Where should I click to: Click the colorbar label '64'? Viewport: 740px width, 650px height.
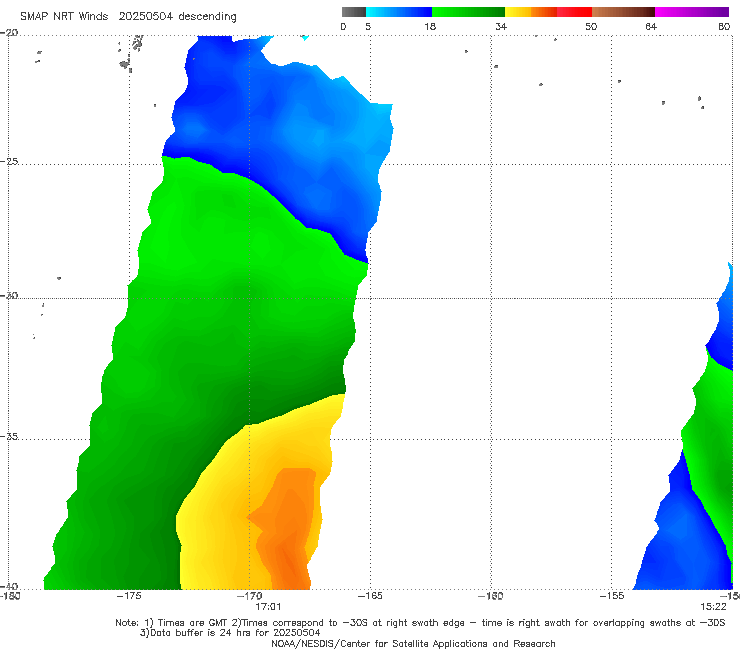651,26
